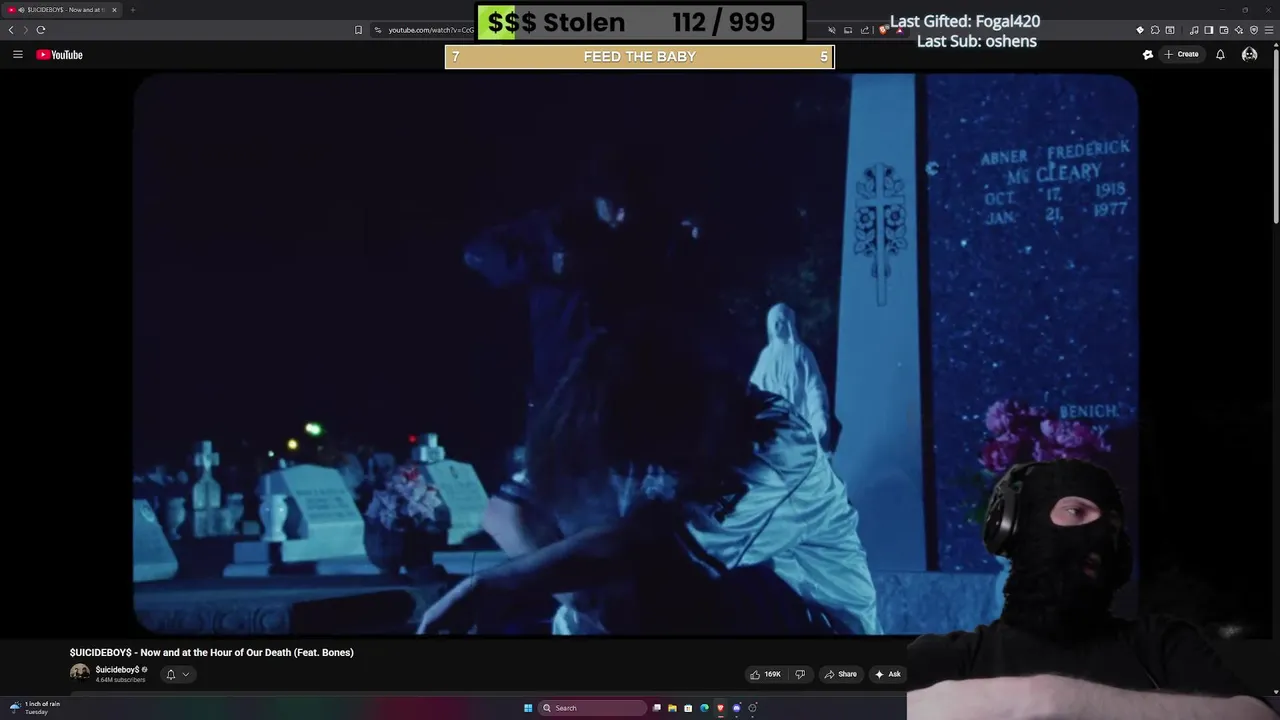Image resolution: width=1280 pixels, height=720 pixels.
Task: Open the Brave Shields lion icon
Action: click(x=884, y=30)
